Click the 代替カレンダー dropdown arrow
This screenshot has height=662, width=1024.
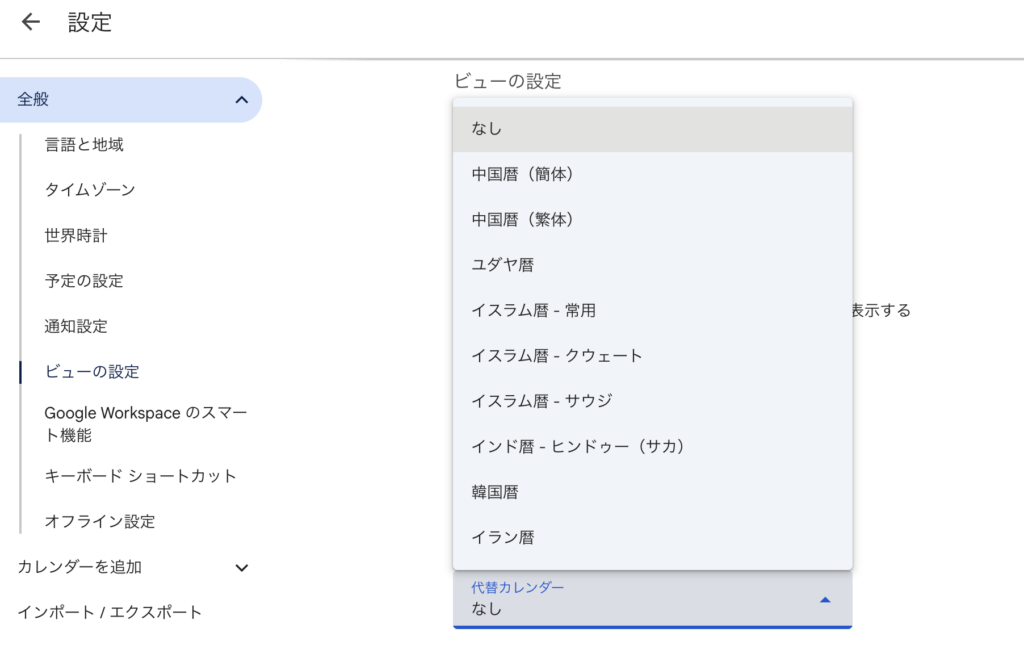pyautogui.click(x=825, y=599)
